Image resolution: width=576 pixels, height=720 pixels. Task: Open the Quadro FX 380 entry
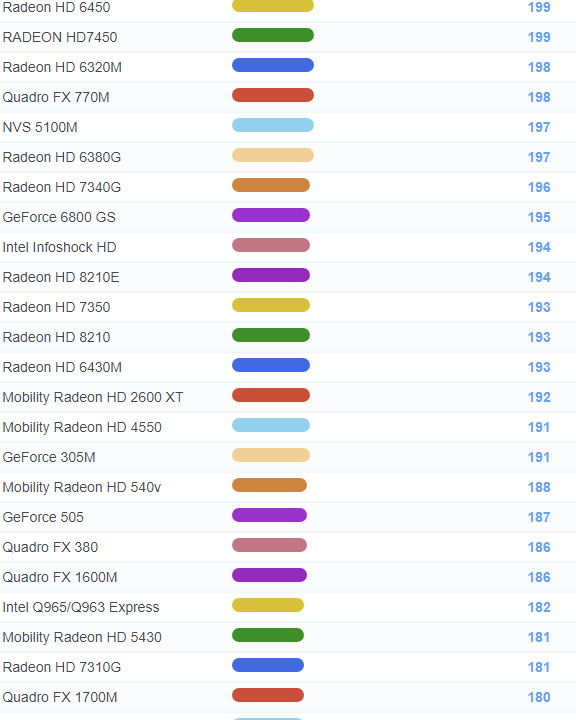coord(50,547)
